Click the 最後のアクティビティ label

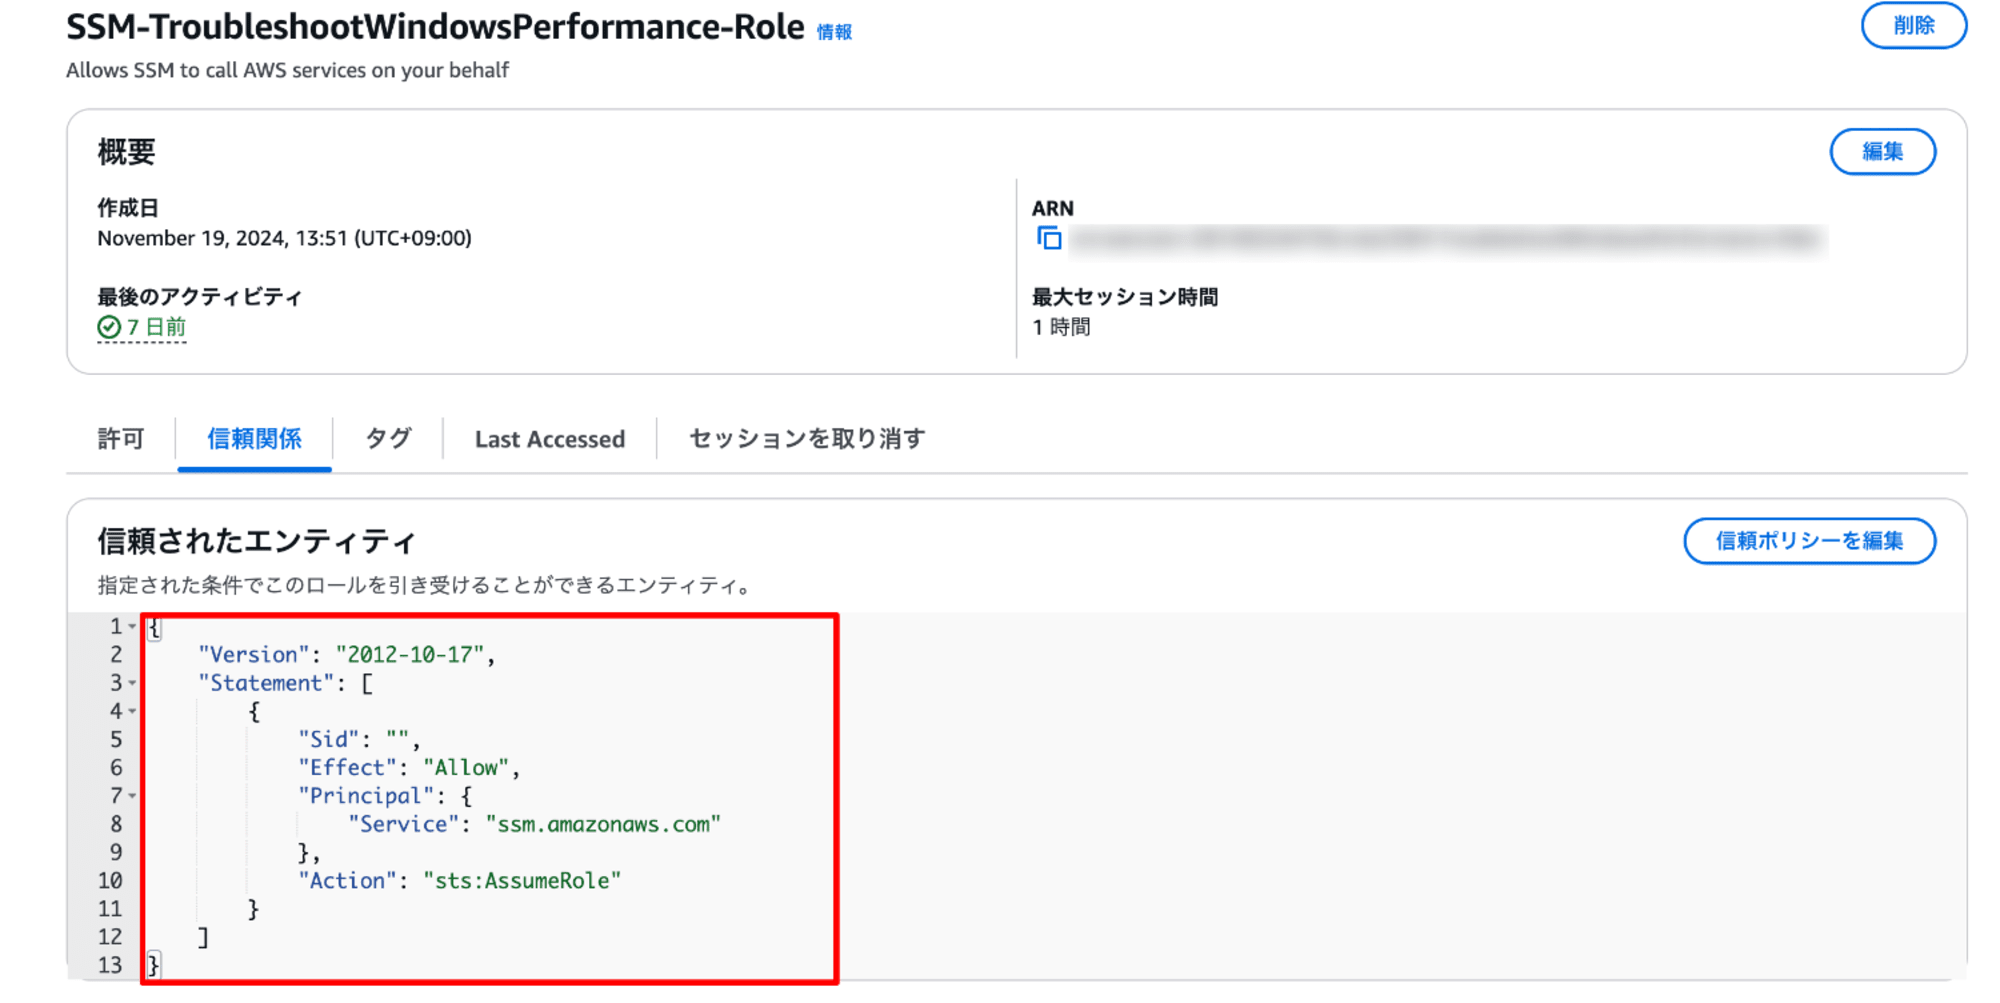click(199, 297)
